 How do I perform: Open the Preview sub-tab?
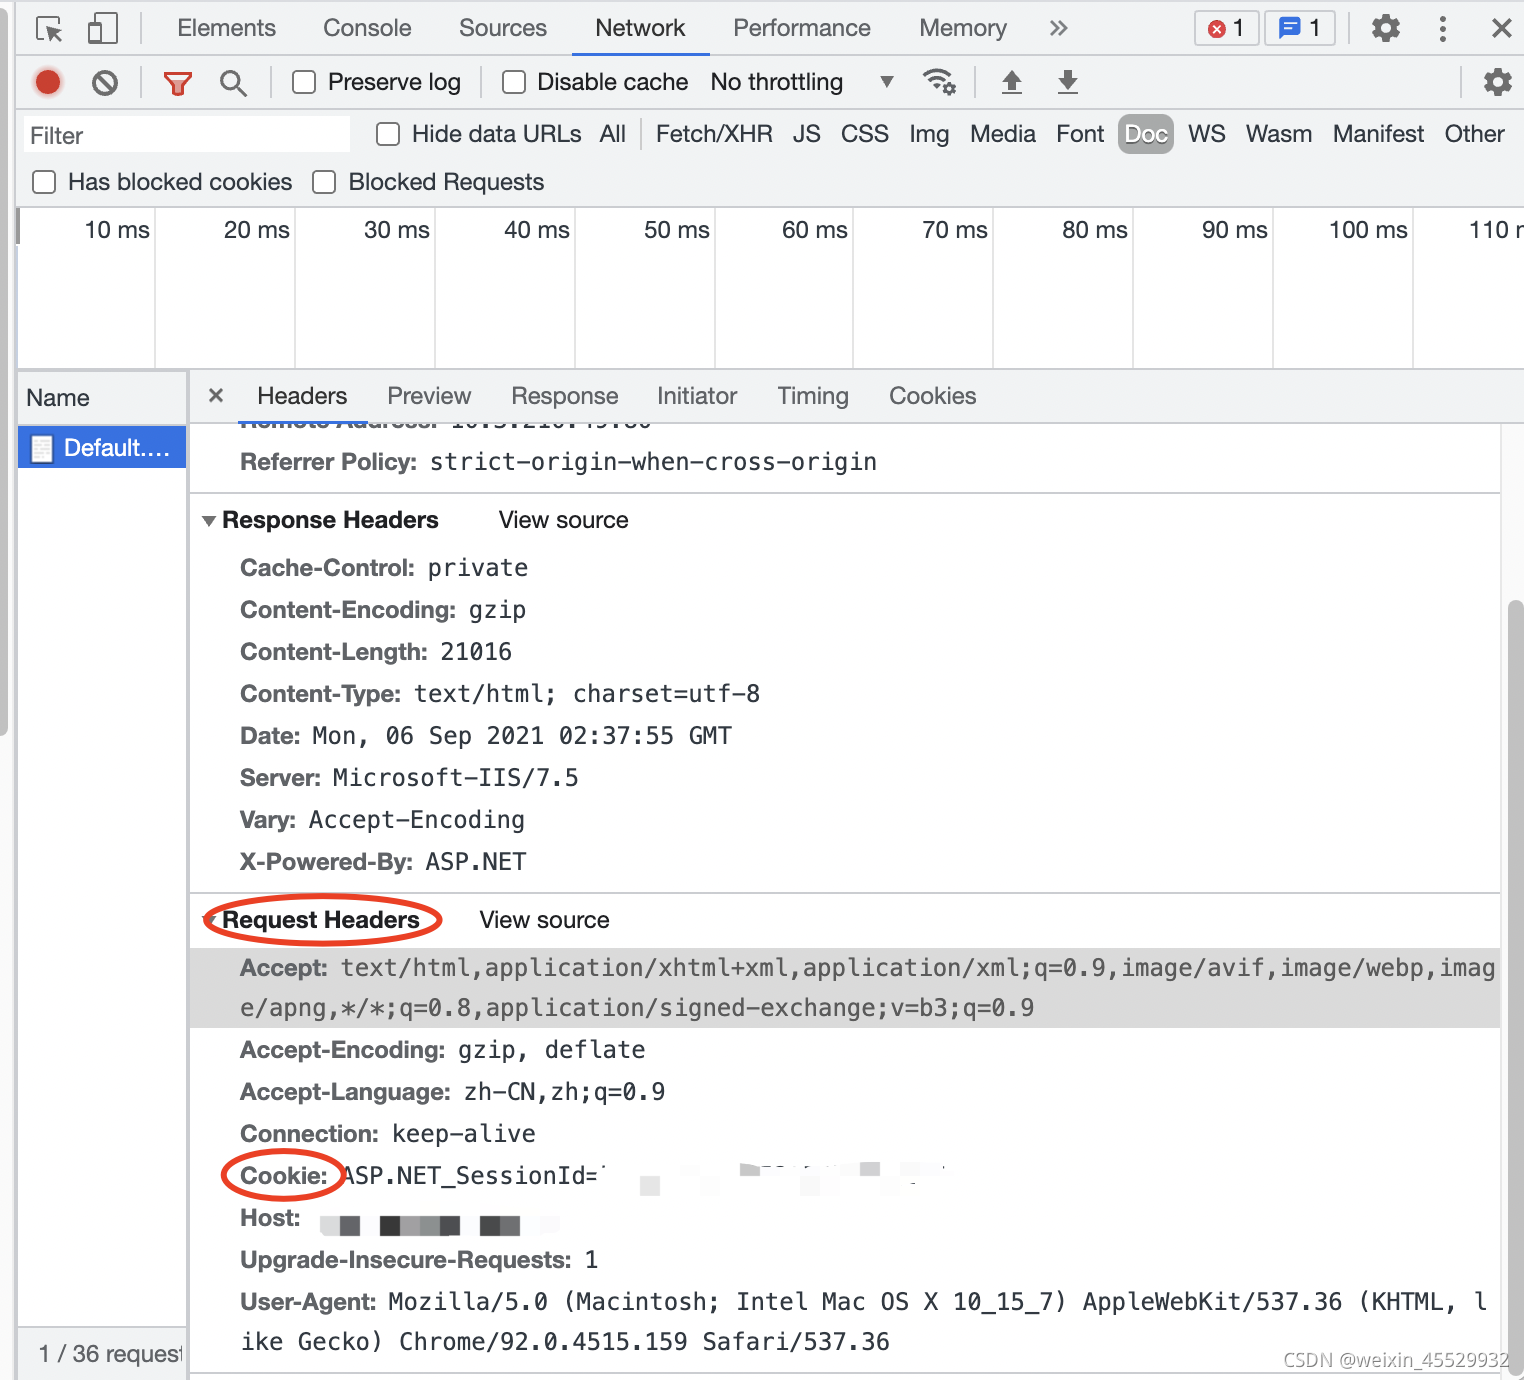[x=429, y=396]
